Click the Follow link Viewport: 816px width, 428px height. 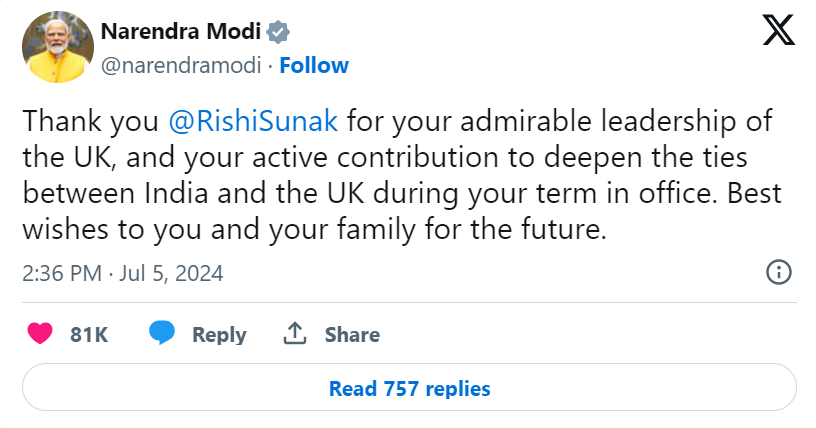coord(314,66)
